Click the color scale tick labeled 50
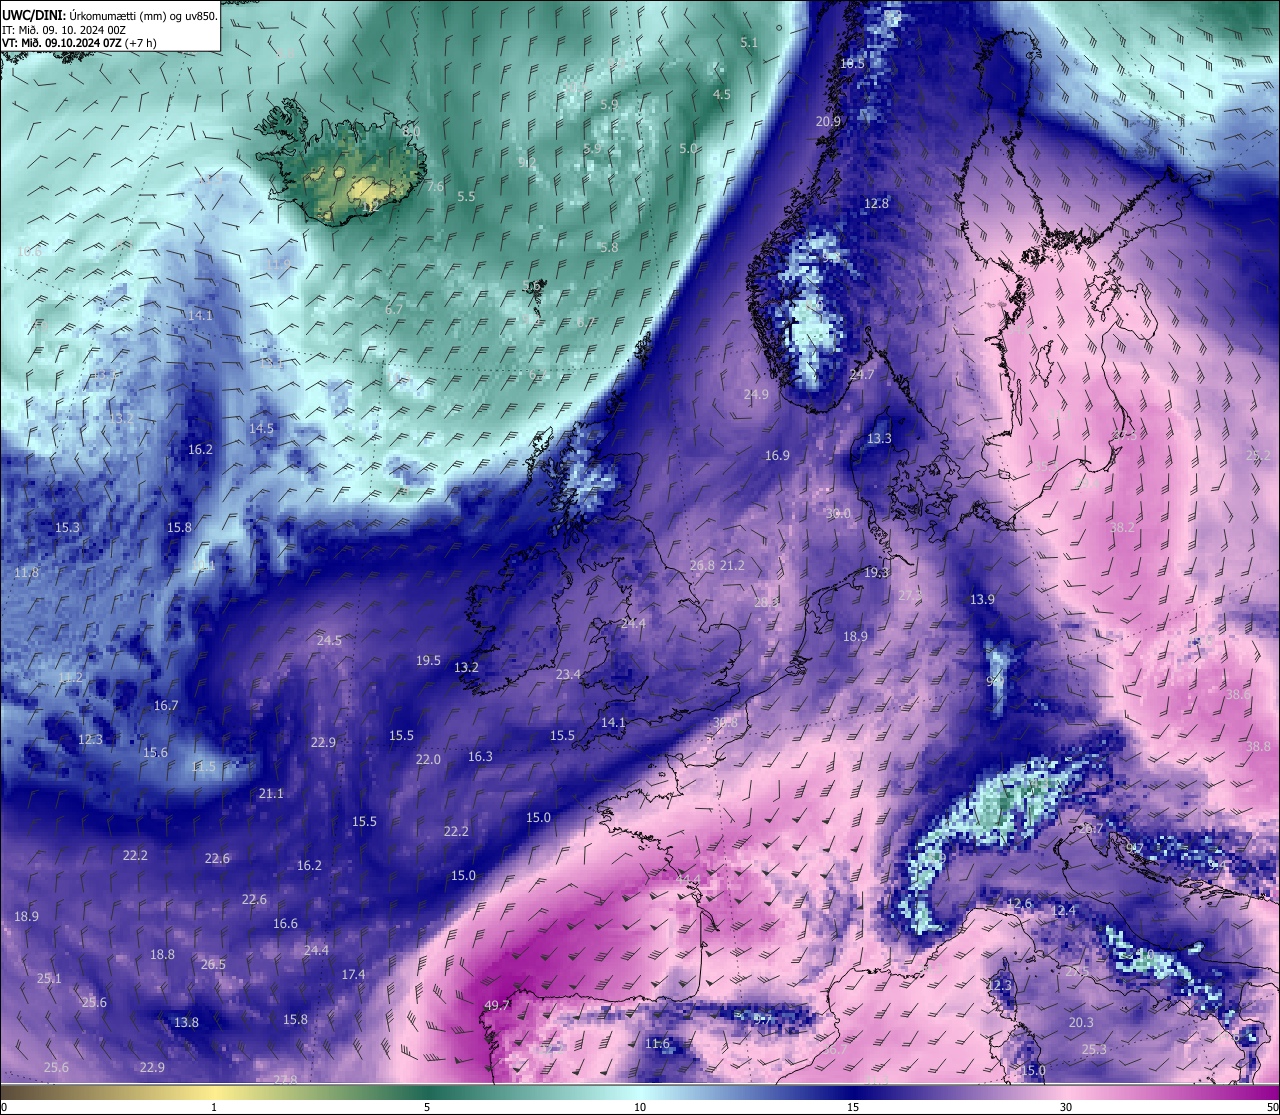 [1271, 1107]
